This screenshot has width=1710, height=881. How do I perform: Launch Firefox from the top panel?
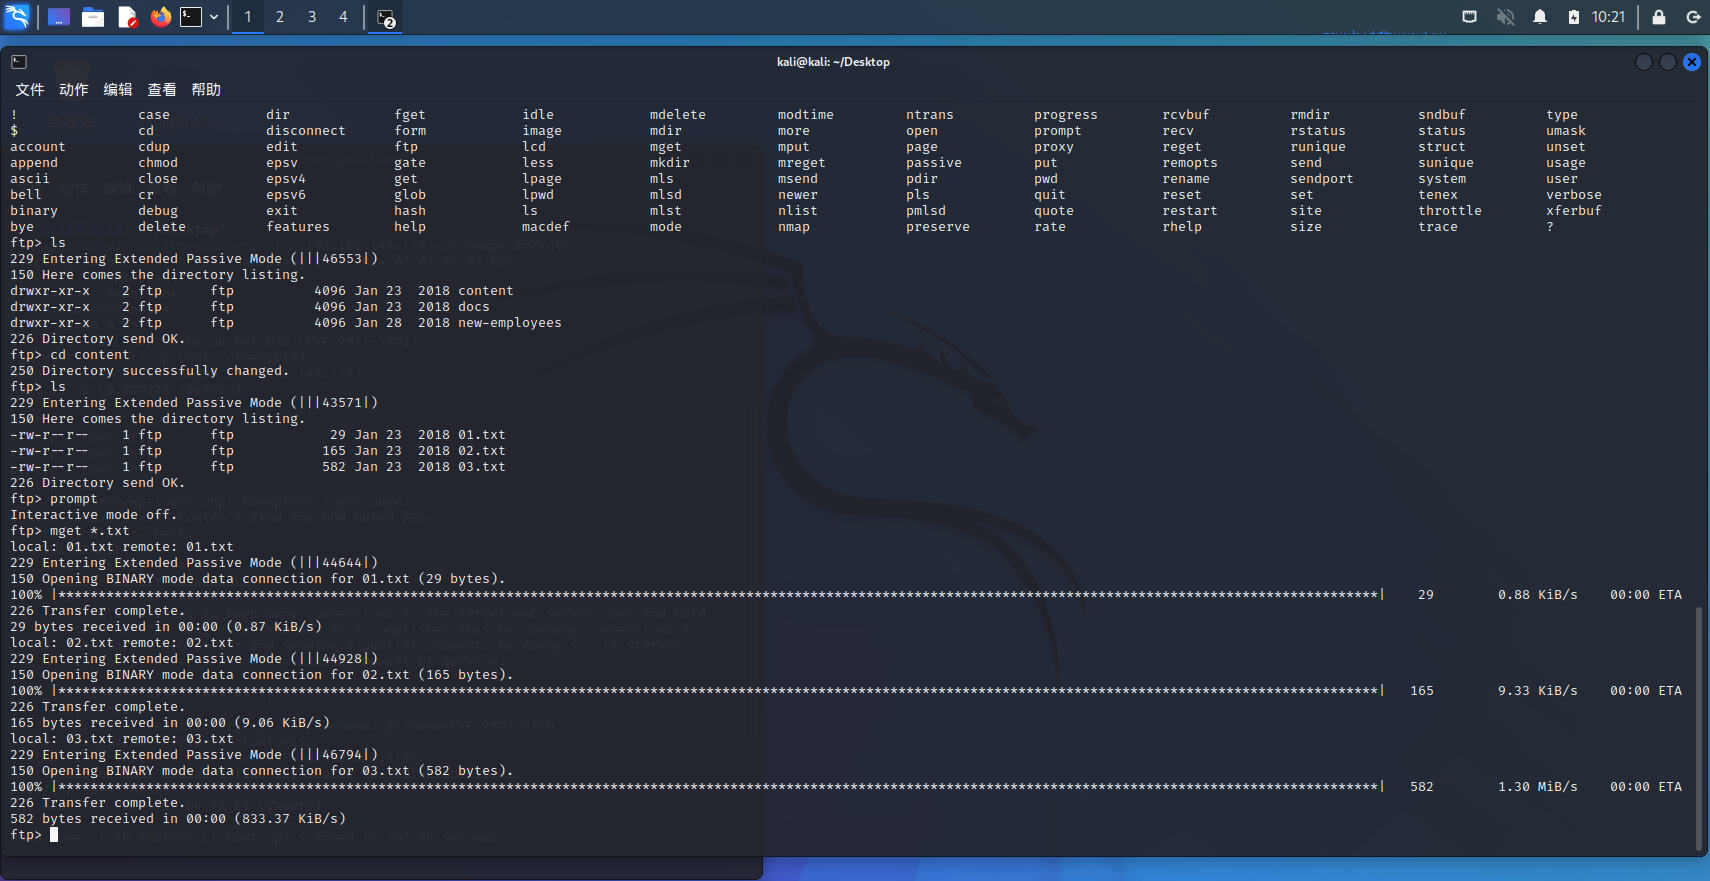coord(161,17)
